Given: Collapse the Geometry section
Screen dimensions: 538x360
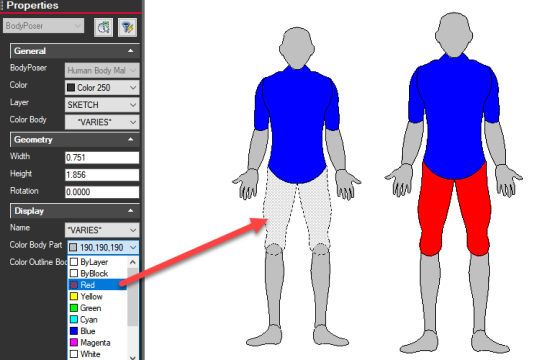Looking at the screenshot, I should pyautogui.click(x=131, y=139).
